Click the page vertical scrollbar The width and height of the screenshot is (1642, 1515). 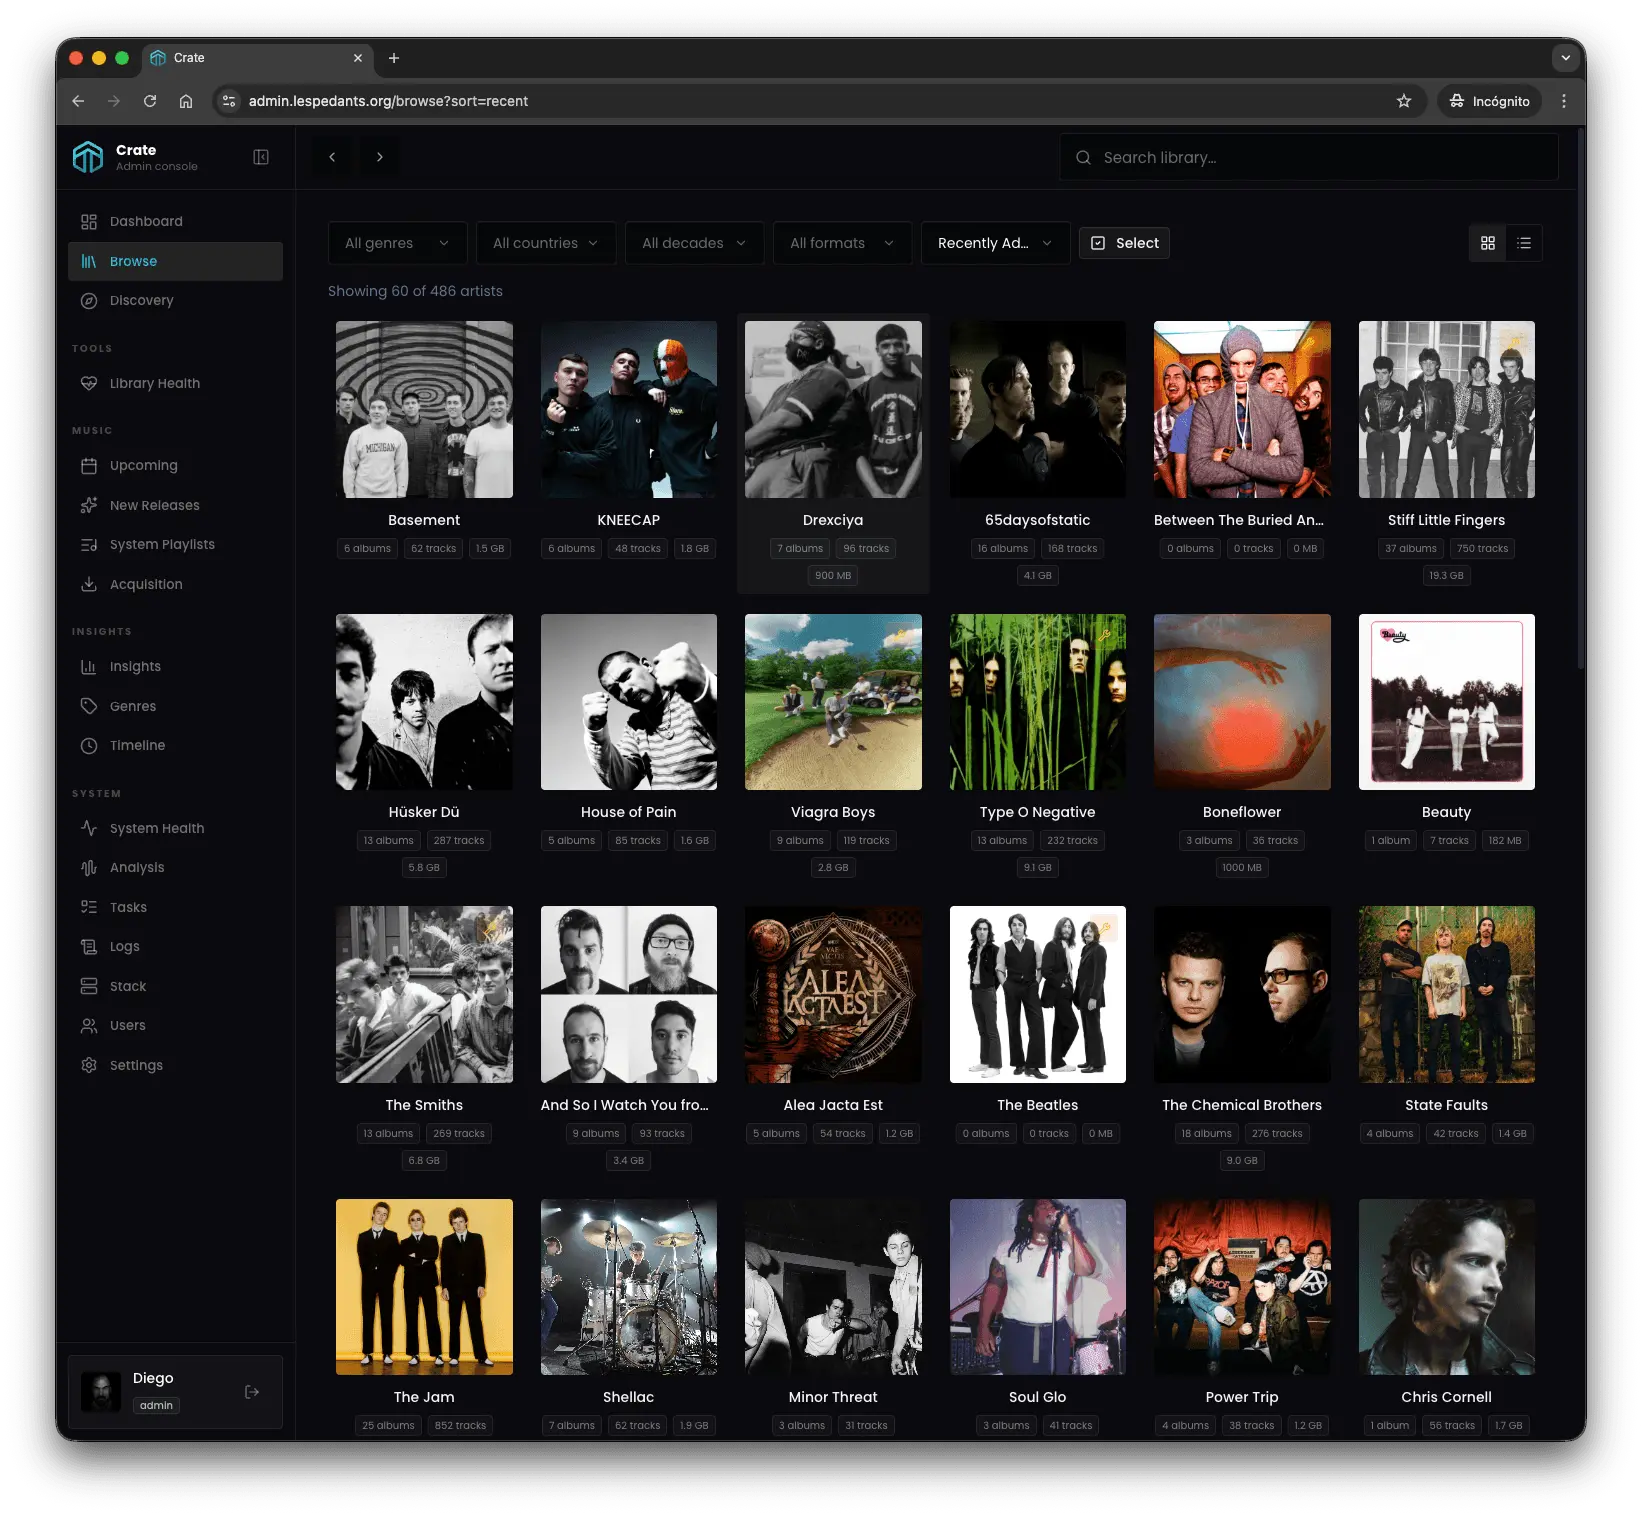click(x=1581, y=400)
